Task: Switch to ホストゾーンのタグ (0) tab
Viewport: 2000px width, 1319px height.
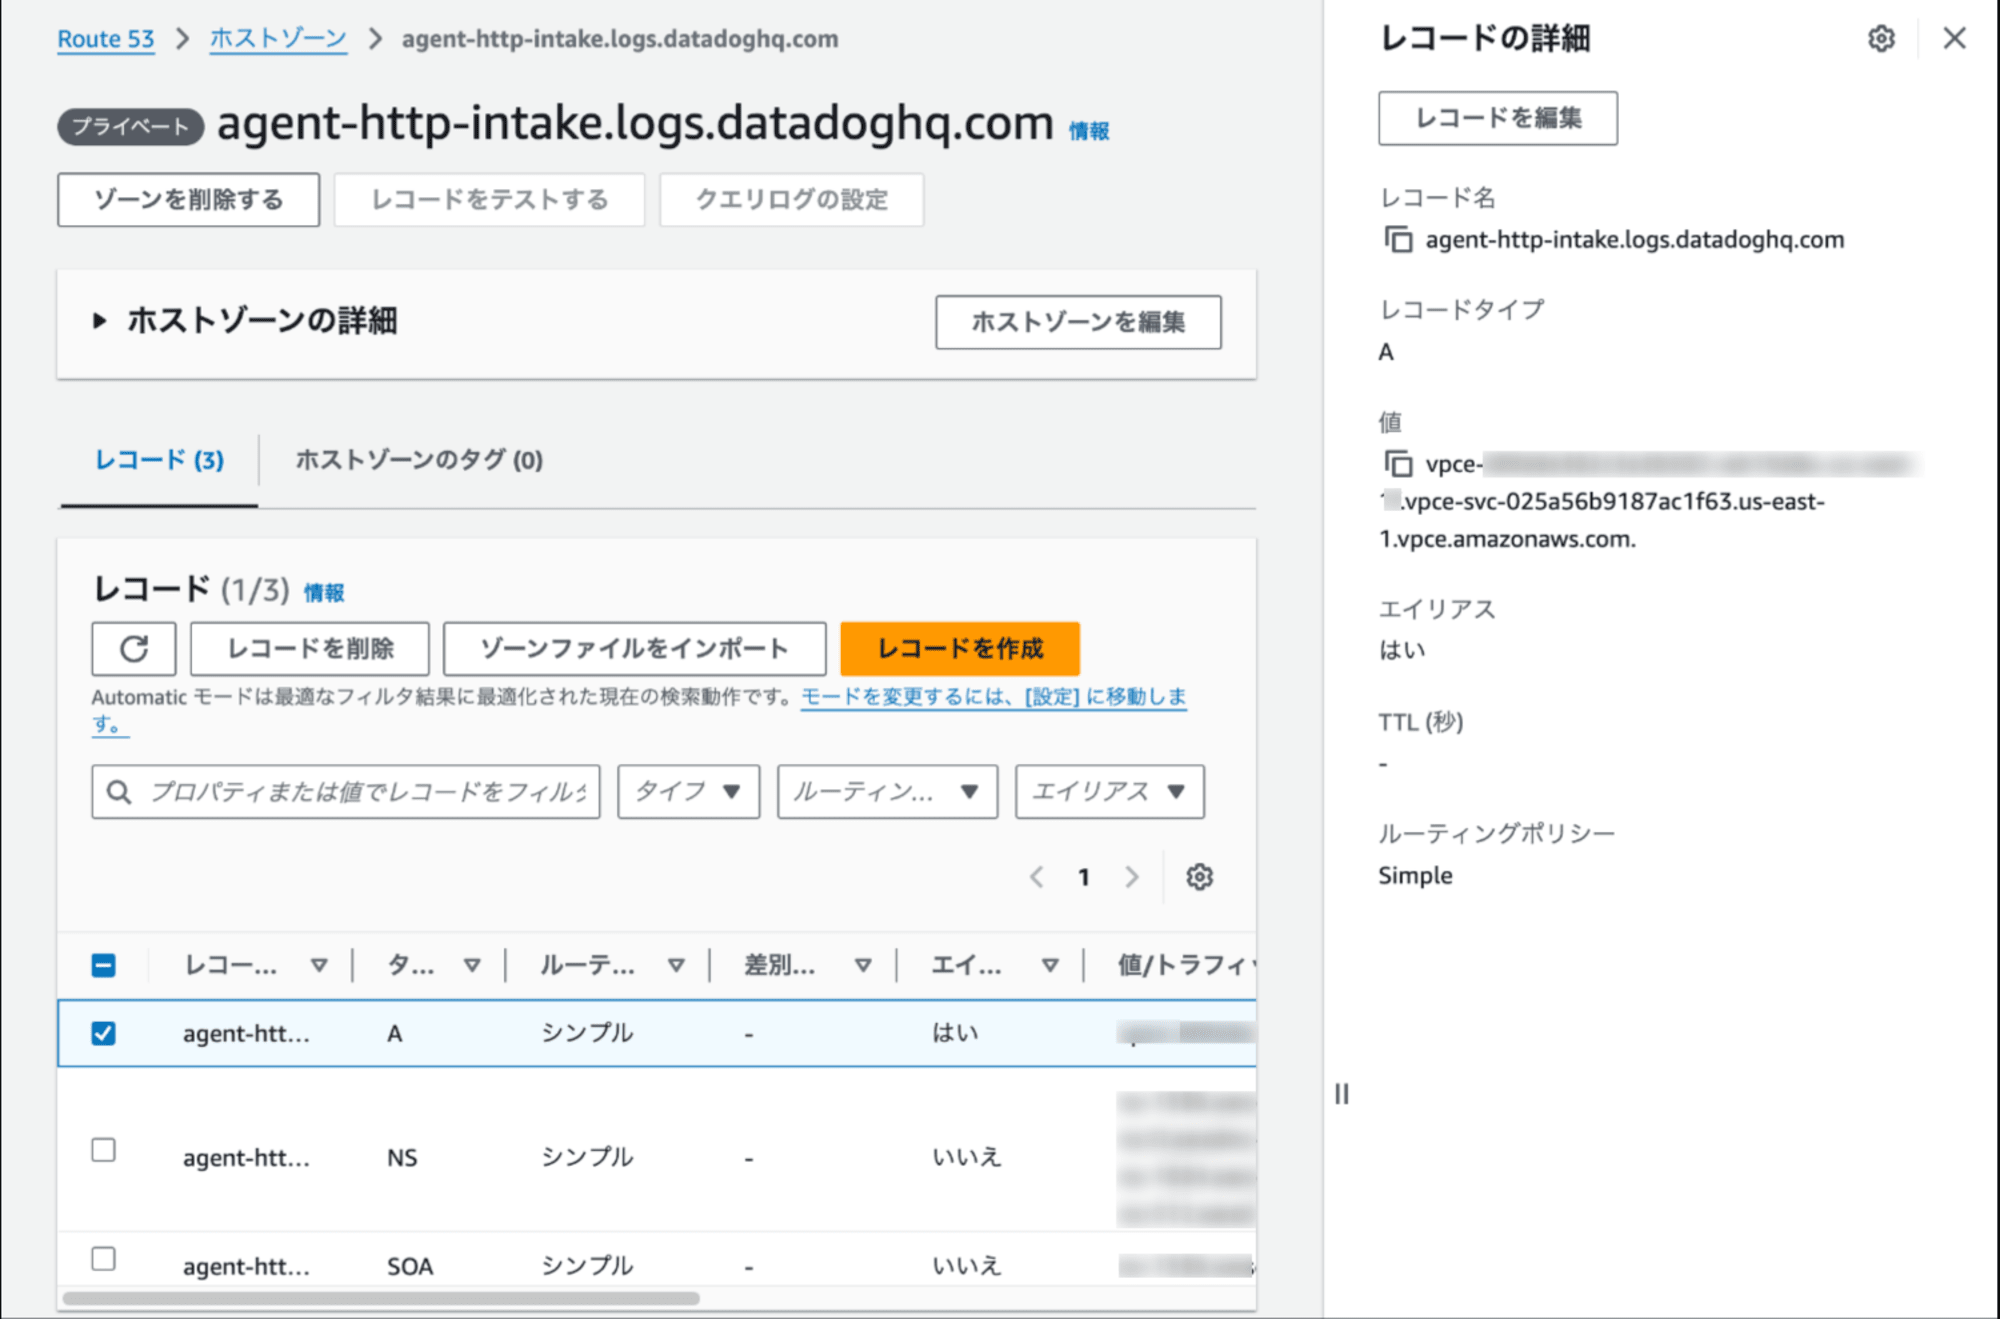Action: coord(419,460)
